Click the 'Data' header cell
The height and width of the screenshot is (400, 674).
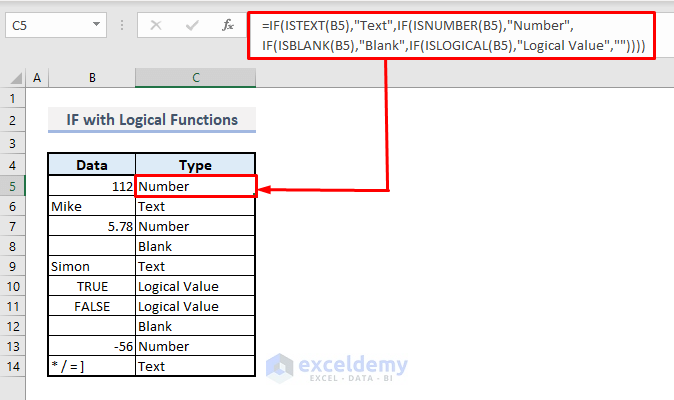click(92, 165)
